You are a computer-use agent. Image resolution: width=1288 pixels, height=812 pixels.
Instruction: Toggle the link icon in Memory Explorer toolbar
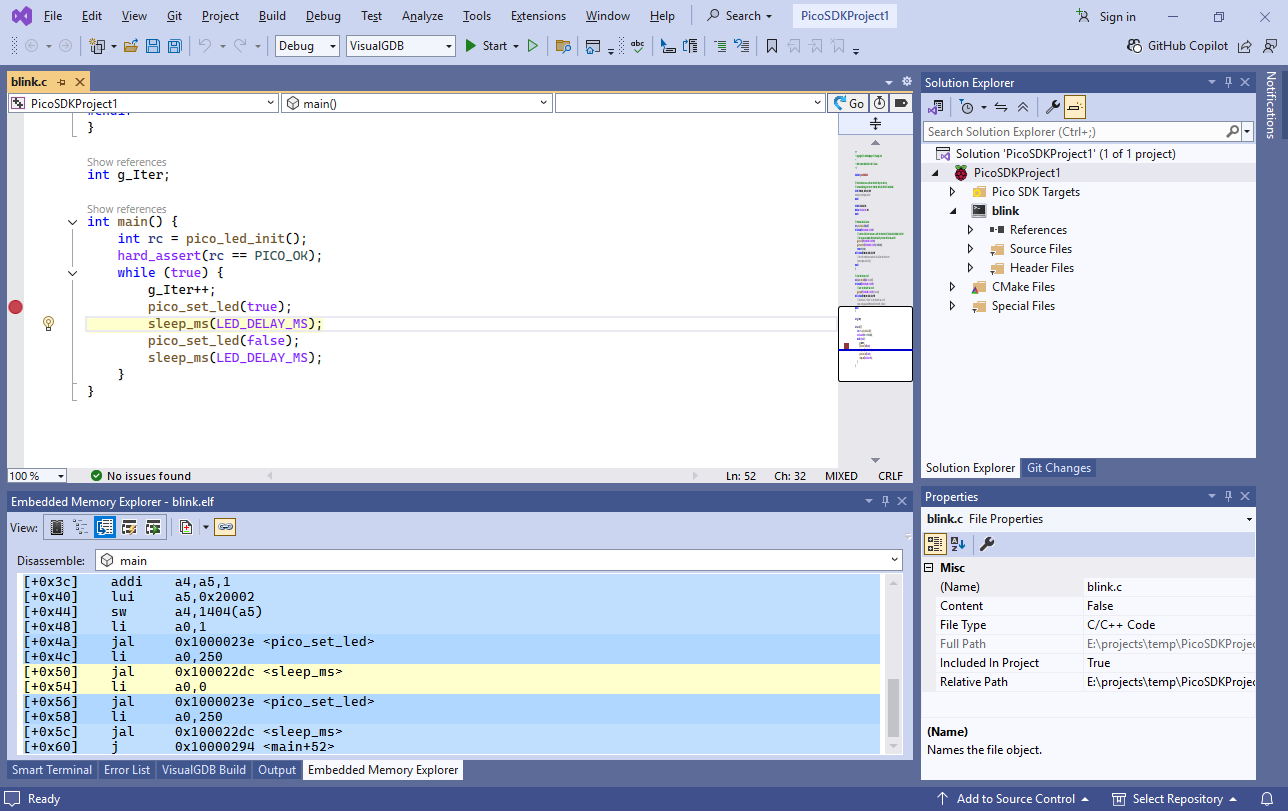pos(225,527)
